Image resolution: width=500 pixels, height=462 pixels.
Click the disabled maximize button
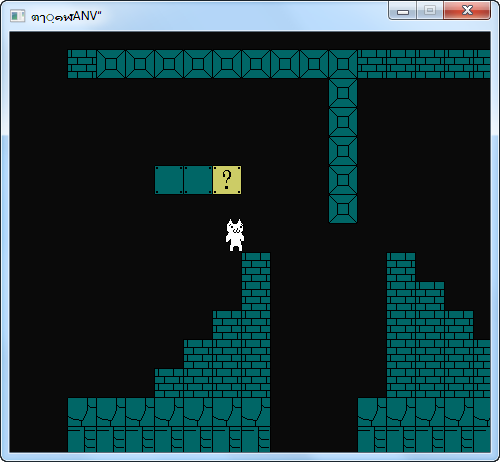[430, 11]
